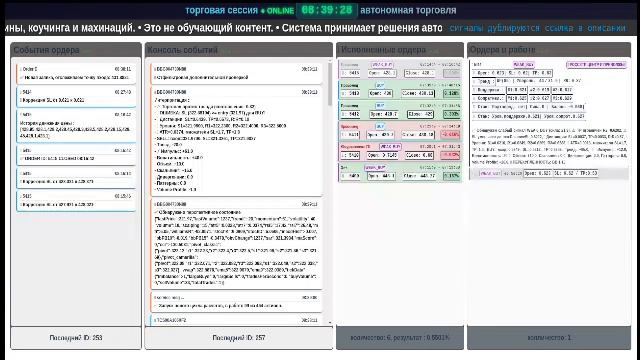Select the 'Ордера в работе' panel header
The image size is (640, 360).
[x=549, y=50]
